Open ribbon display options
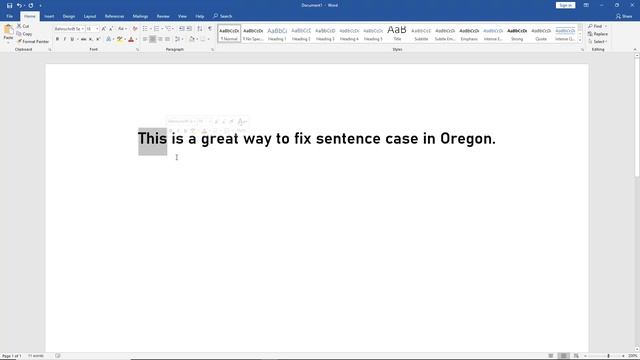 pos(586,5)
